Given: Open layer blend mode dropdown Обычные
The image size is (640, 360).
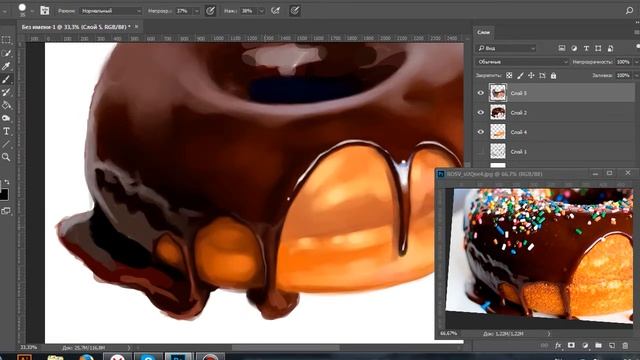Looking at the screenshot, I should tap(522, 62).
